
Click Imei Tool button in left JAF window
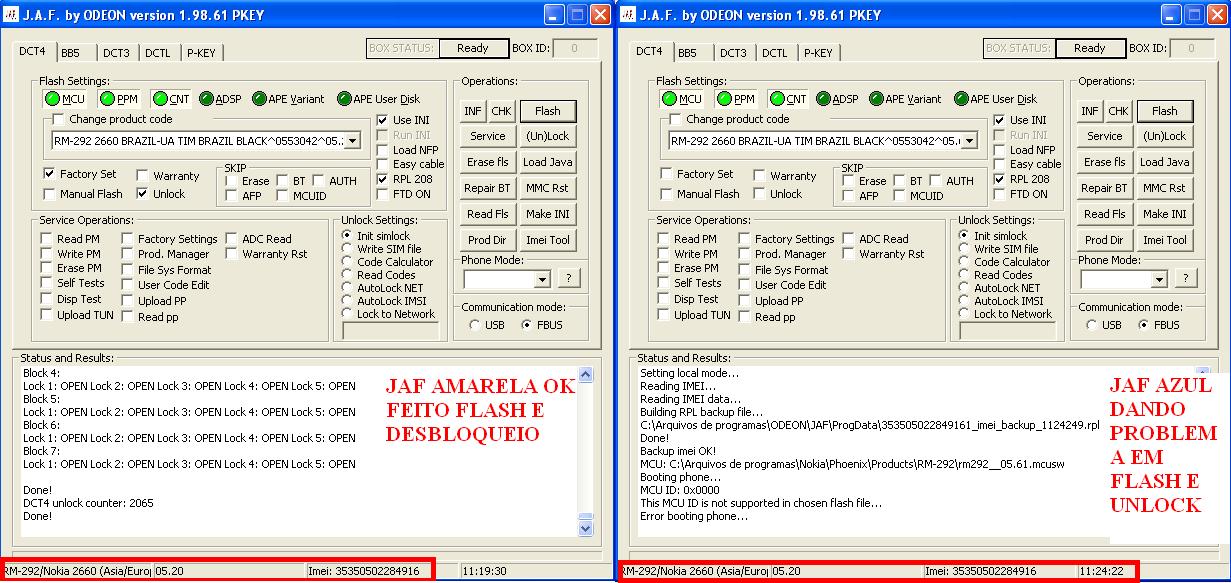(548, 240)
